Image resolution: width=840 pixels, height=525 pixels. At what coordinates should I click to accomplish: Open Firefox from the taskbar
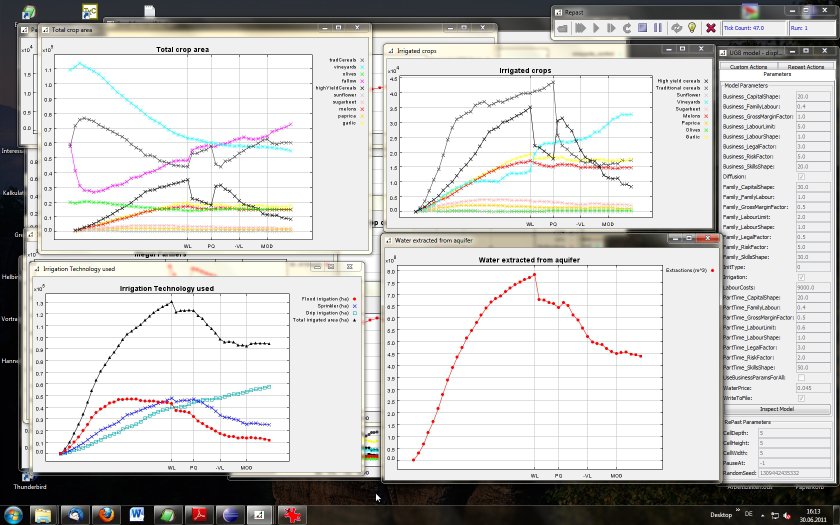[105, 514]
